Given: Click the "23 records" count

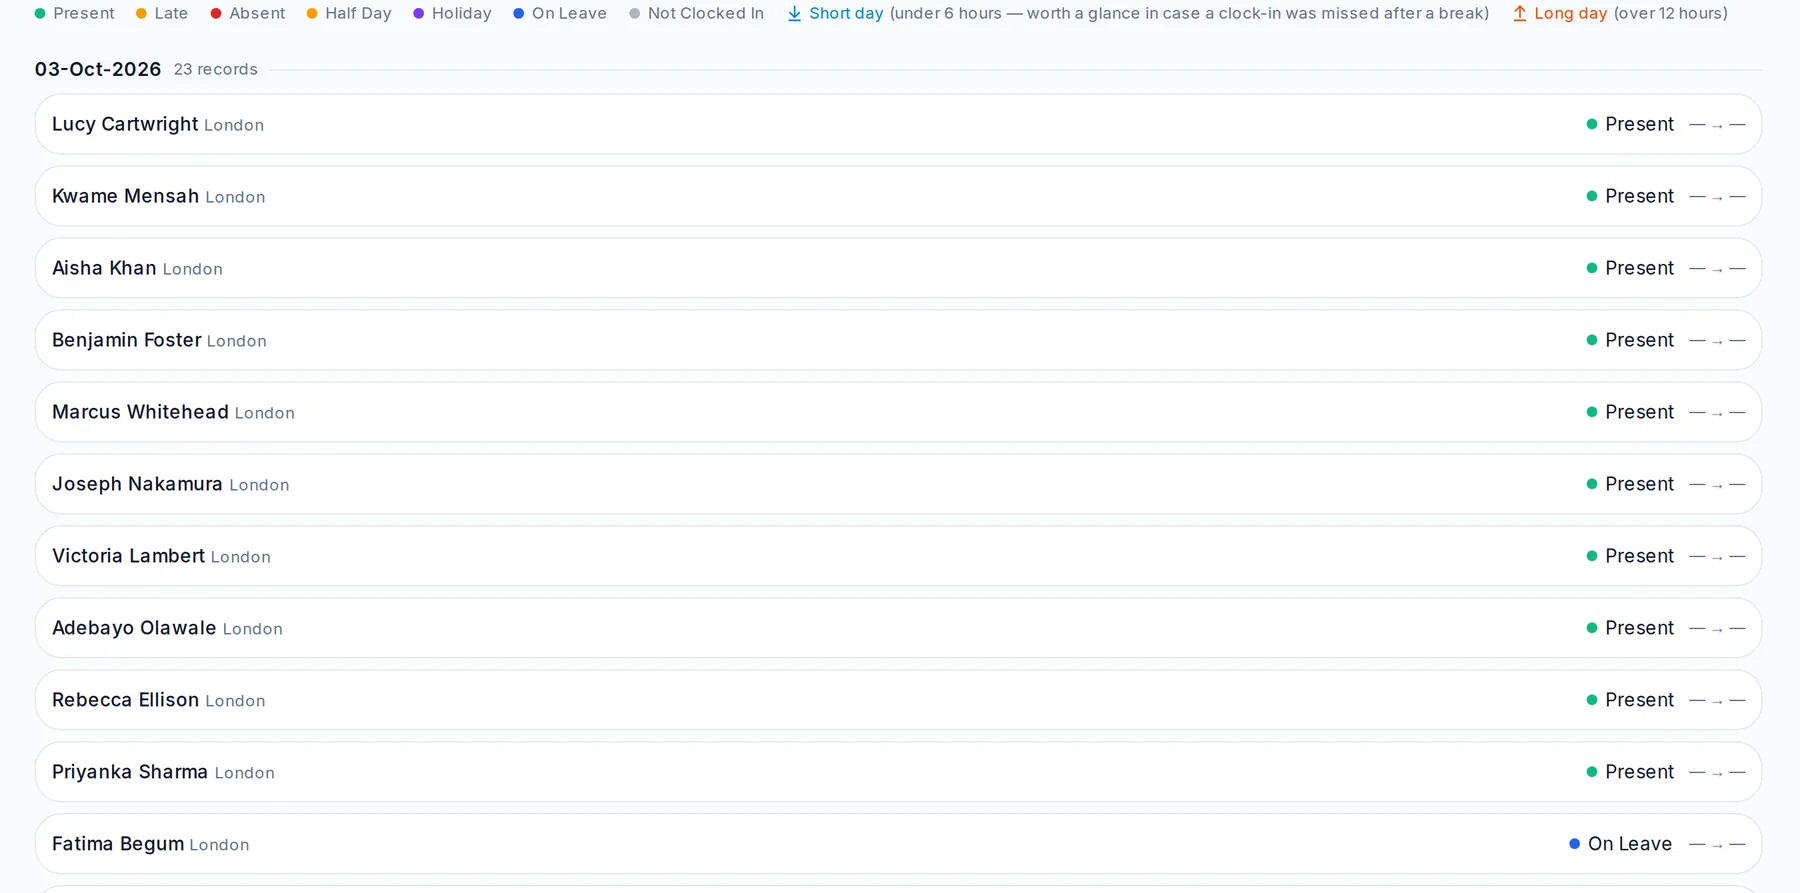Looking at the screenshot, I should 216,70.
